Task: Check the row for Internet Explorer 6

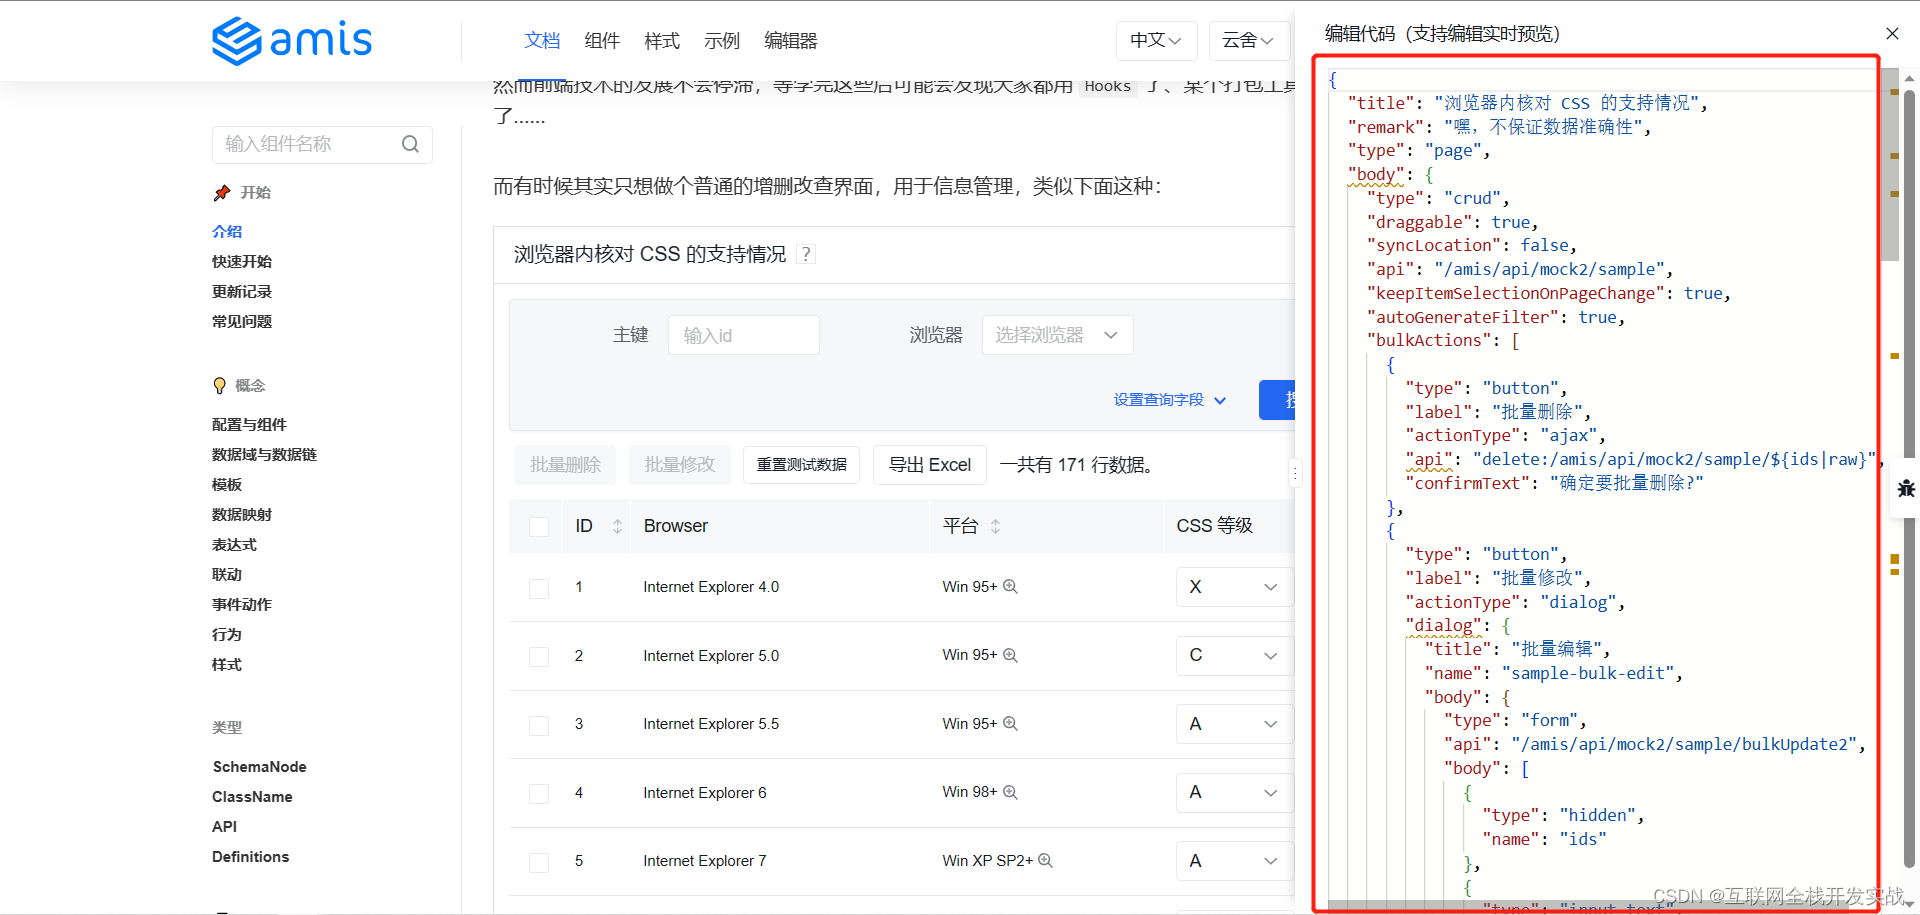Action: point(539,793)
